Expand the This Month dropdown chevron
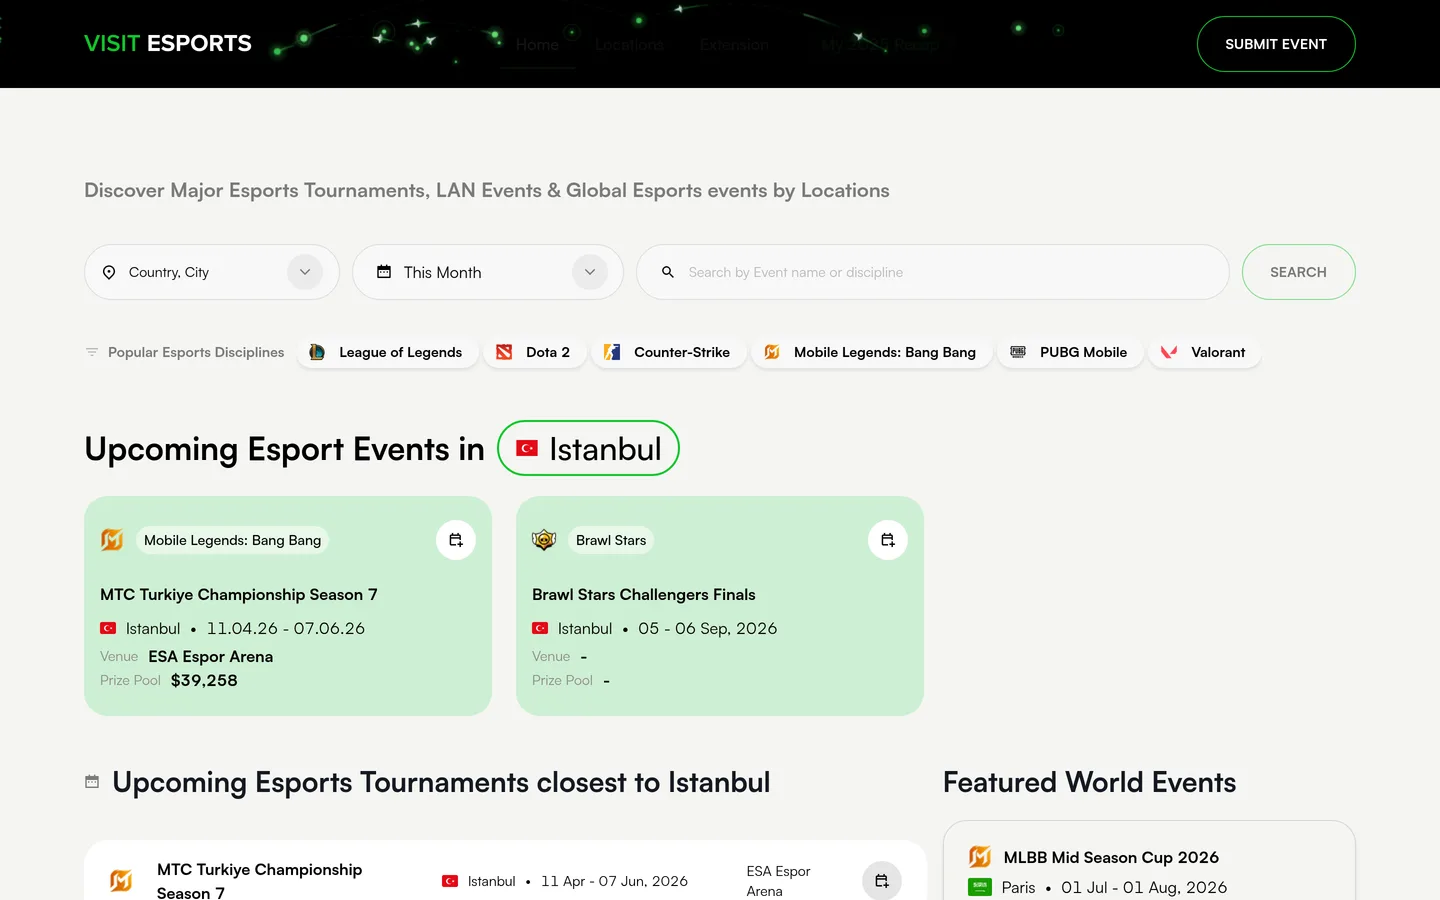 tap(590, 272)
